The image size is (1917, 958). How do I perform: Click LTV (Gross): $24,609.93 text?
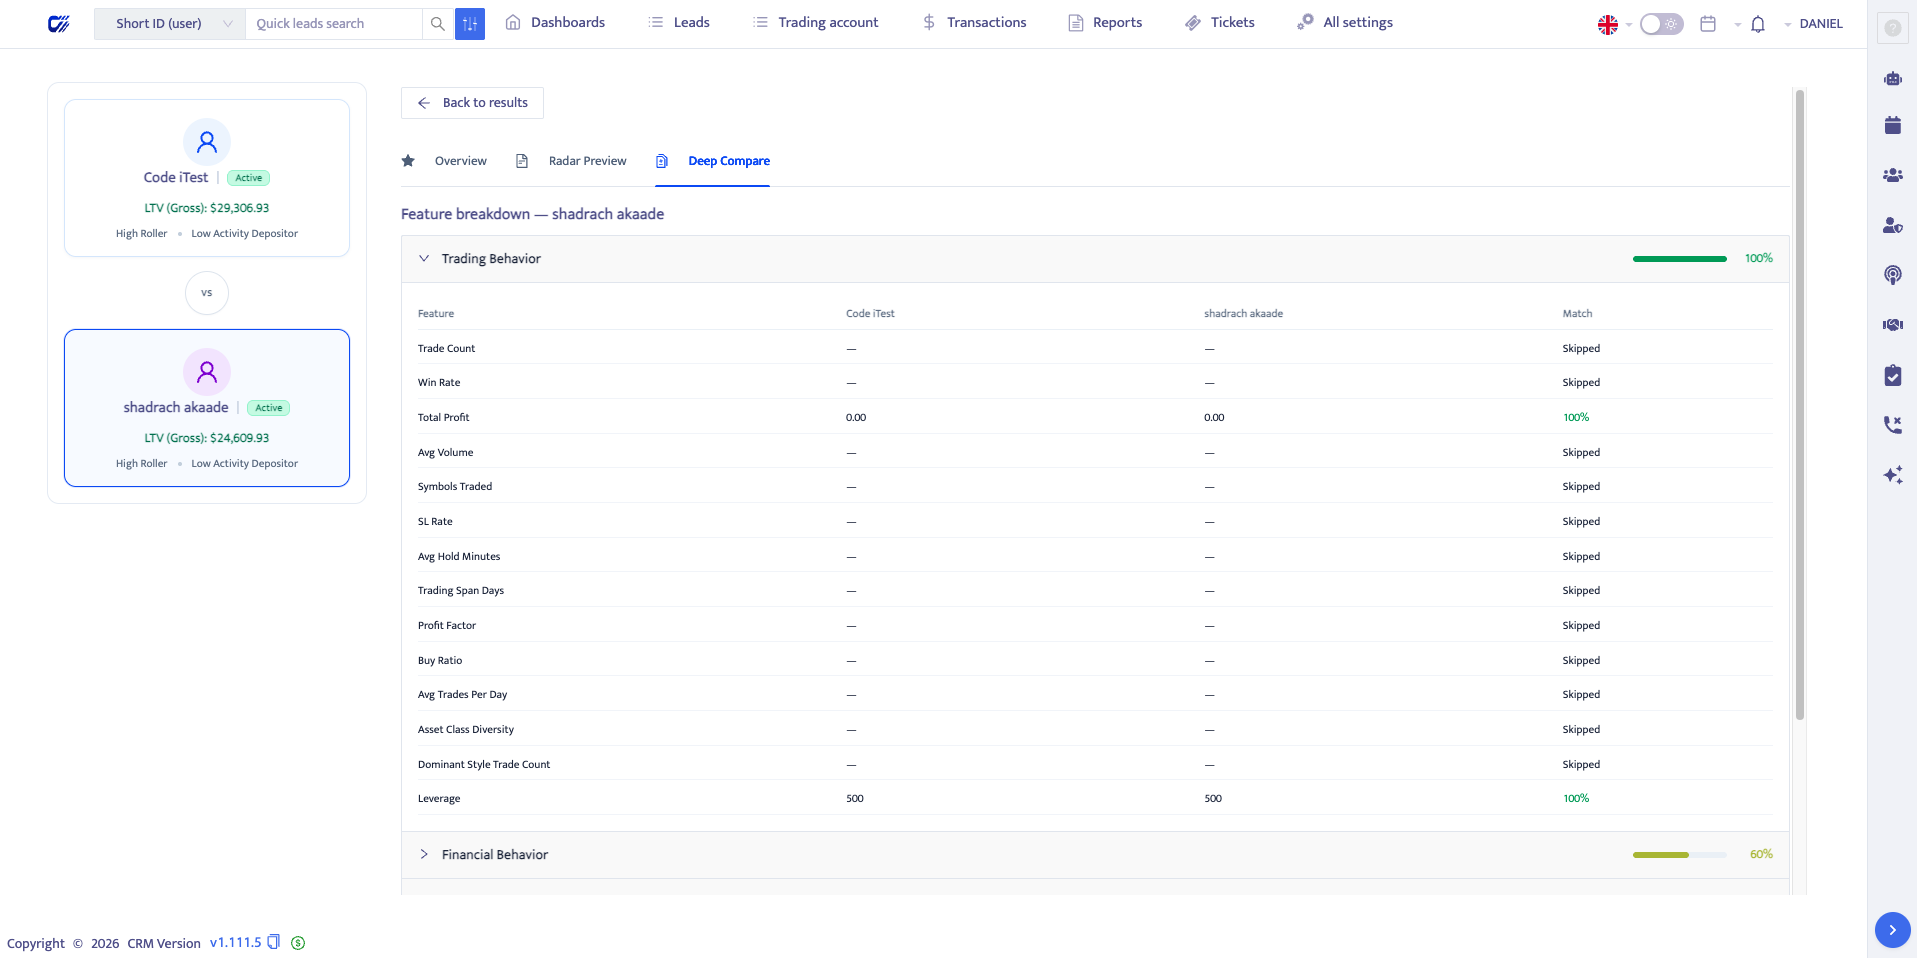pos(207,438)
